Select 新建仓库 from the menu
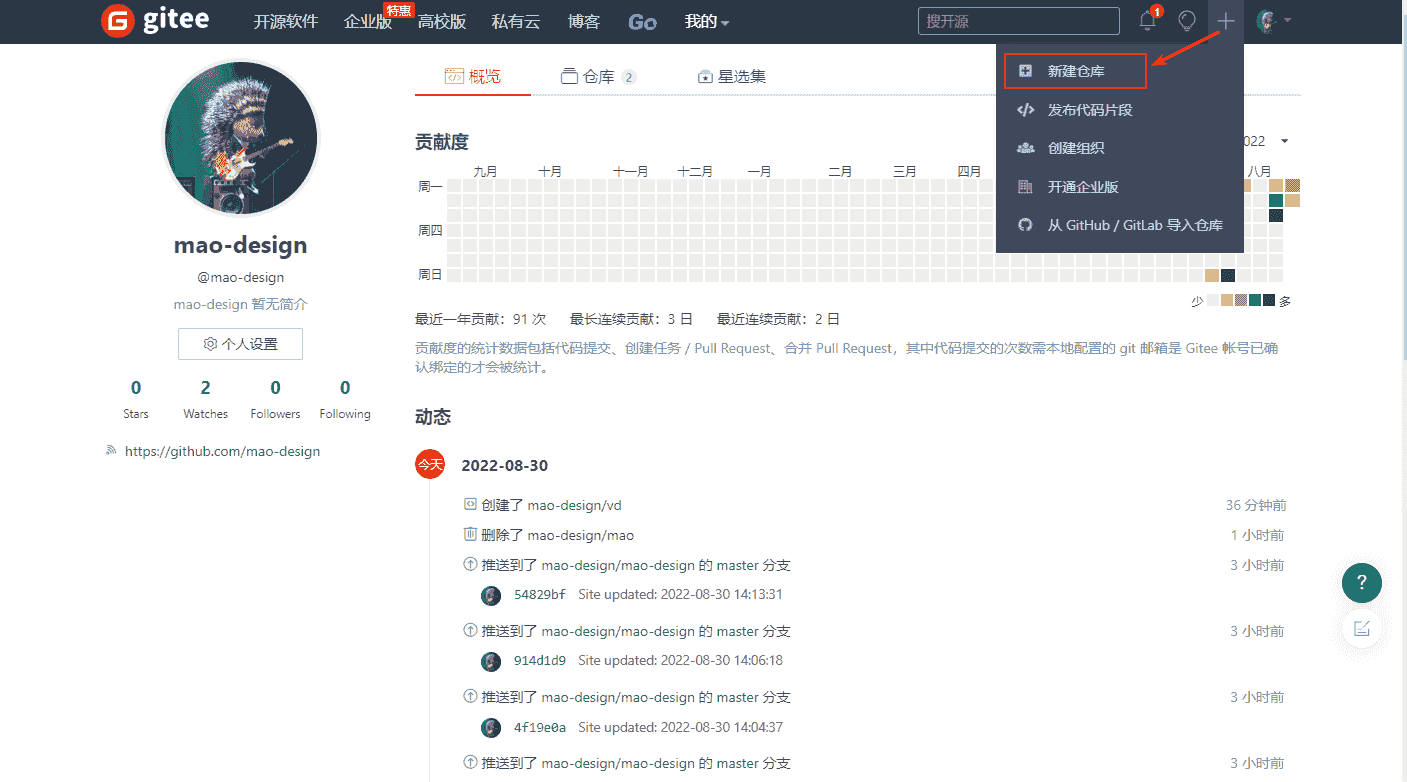The image size is (1407, 782). click(x=1075, y=71)
